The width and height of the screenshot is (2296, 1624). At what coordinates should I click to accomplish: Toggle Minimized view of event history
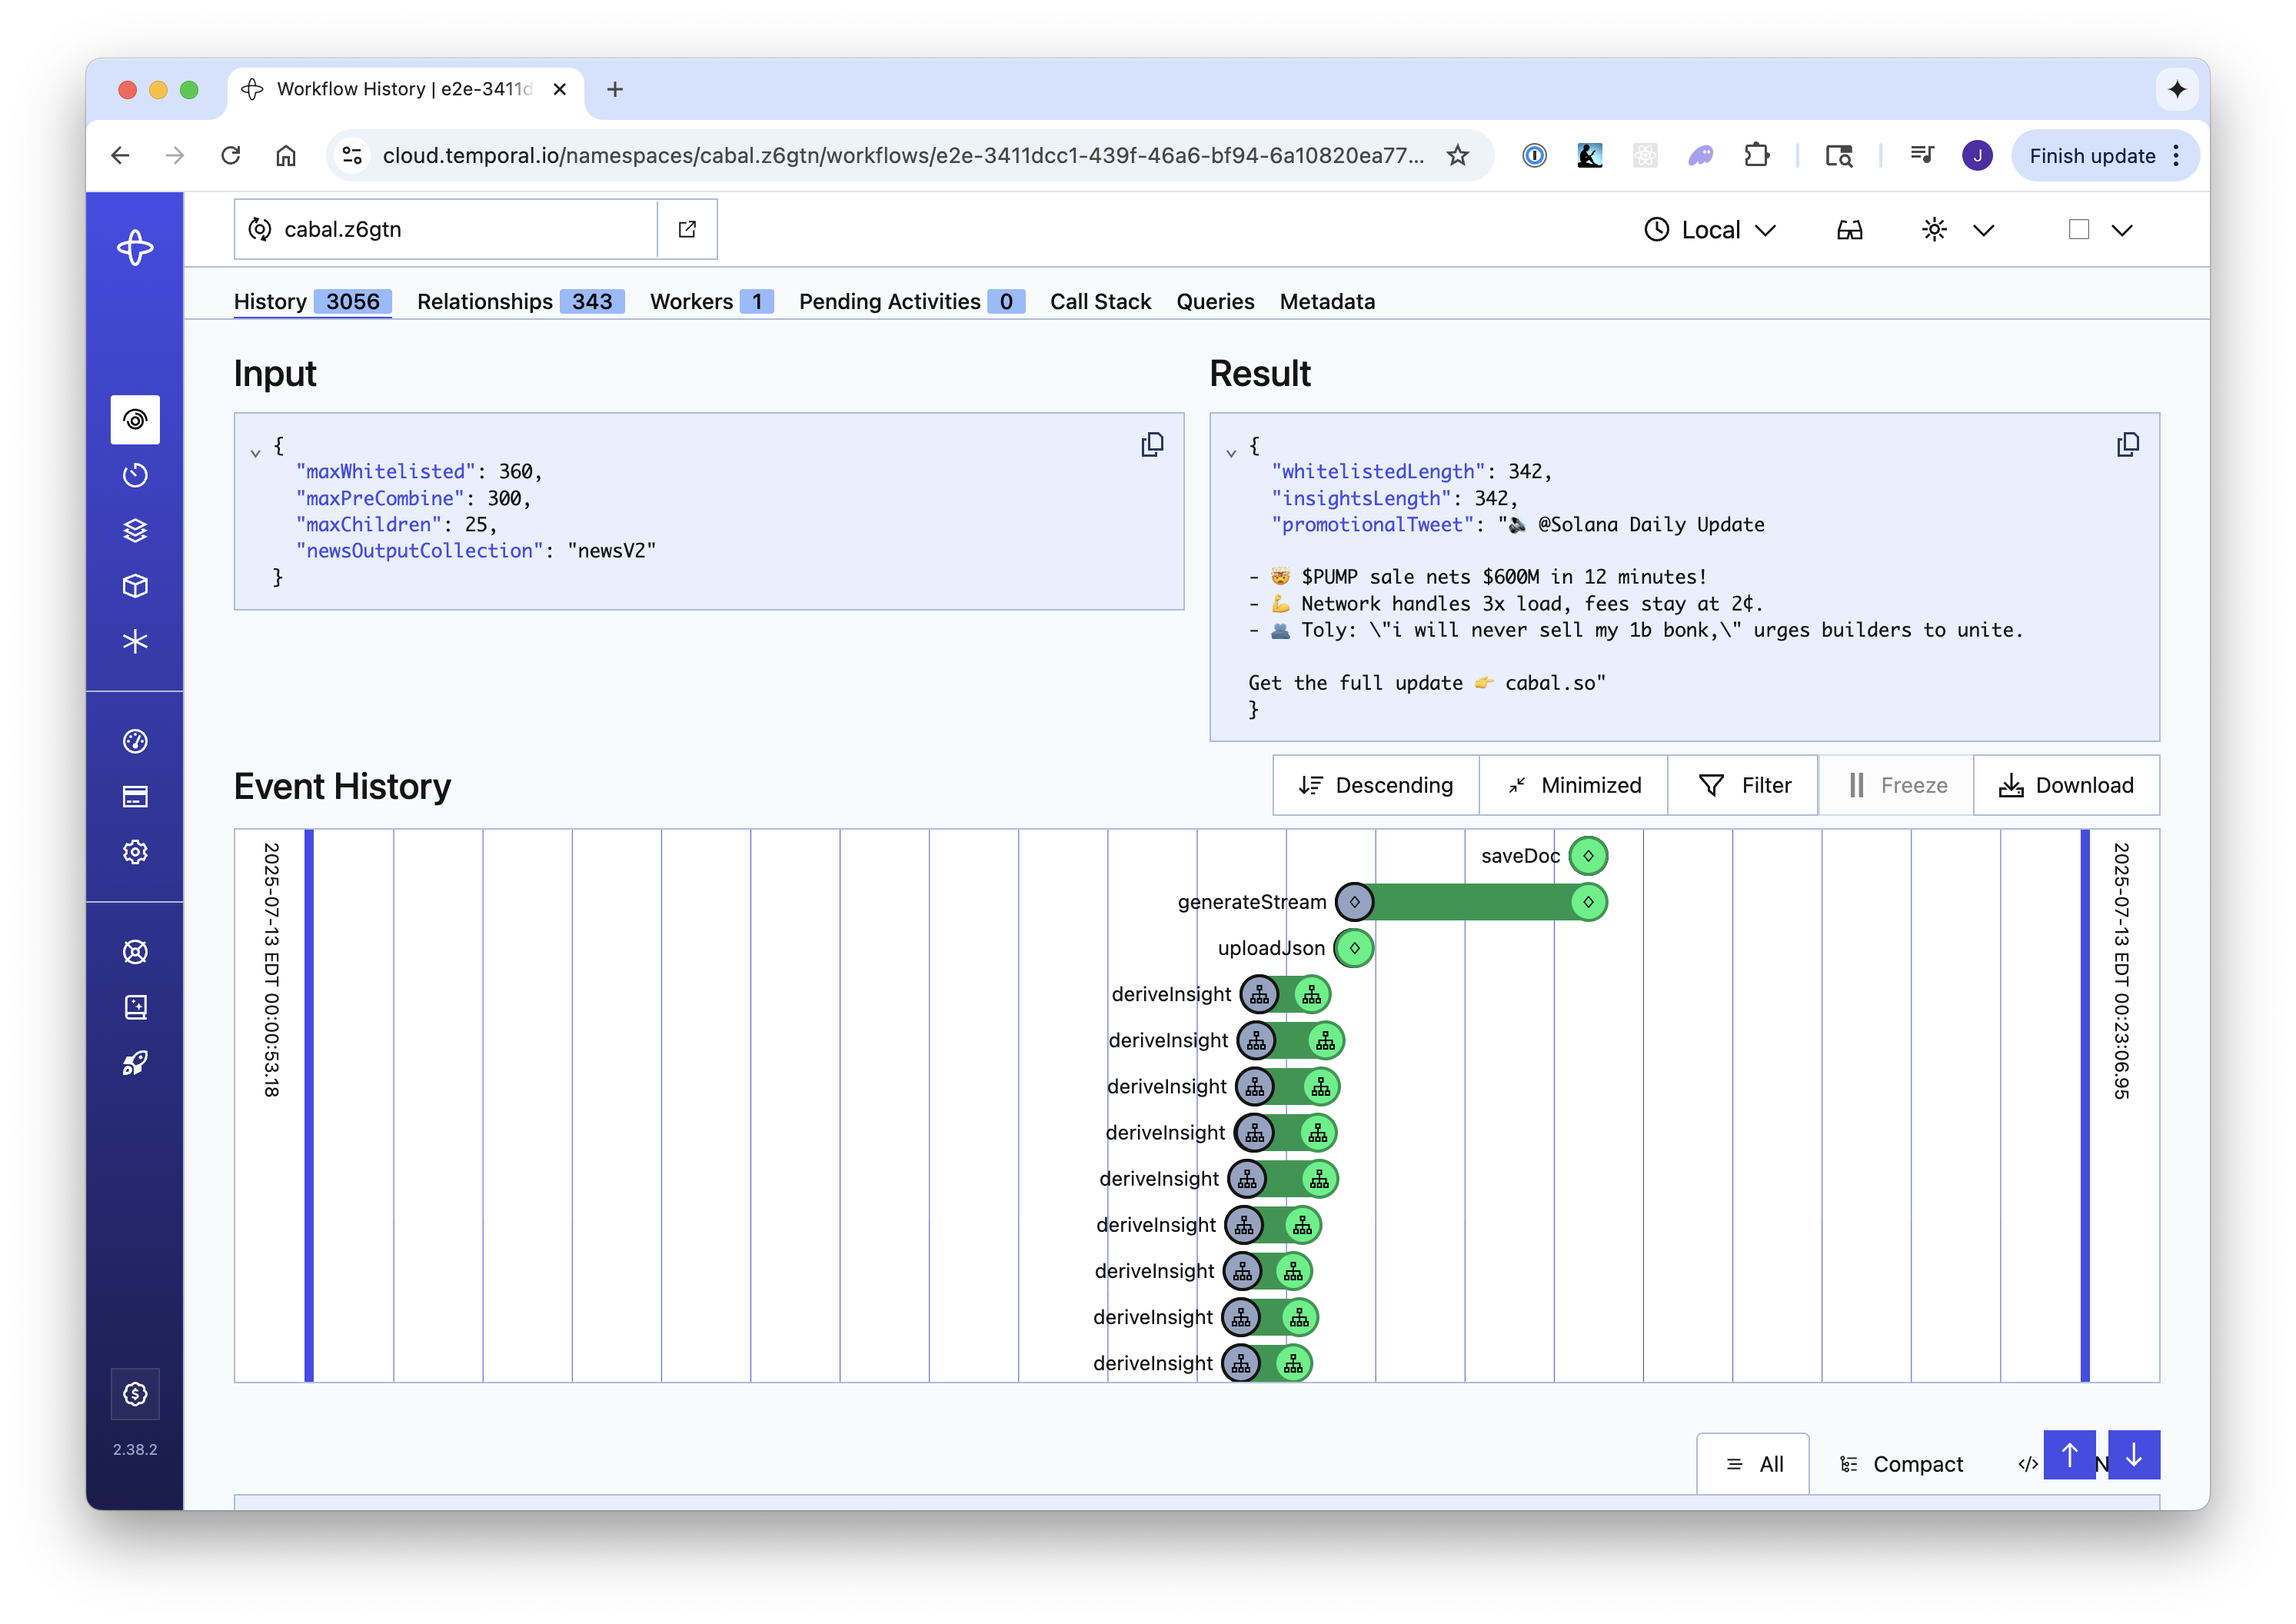1574,785
